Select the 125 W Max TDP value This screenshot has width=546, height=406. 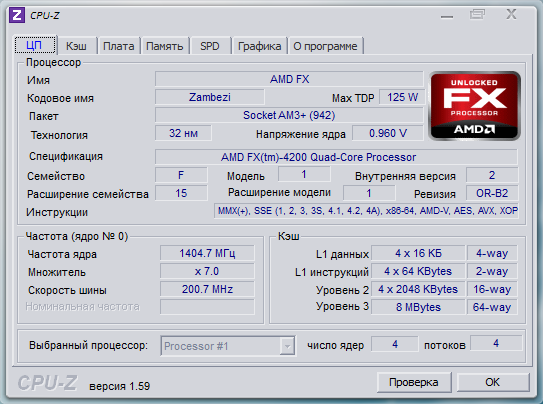[402, 97]
